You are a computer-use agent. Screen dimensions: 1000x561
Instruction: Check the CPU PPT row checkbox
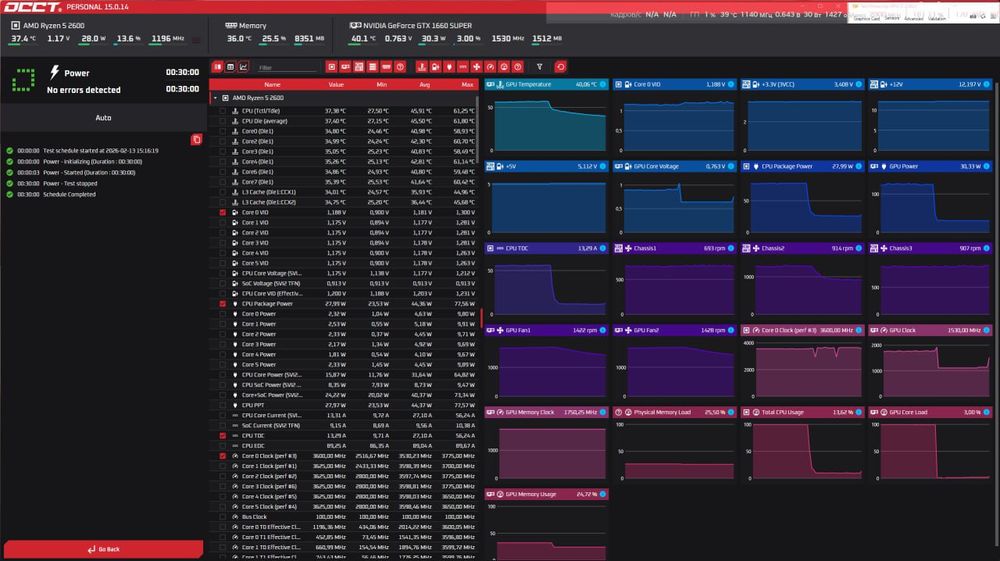click(x=223, y=405)
